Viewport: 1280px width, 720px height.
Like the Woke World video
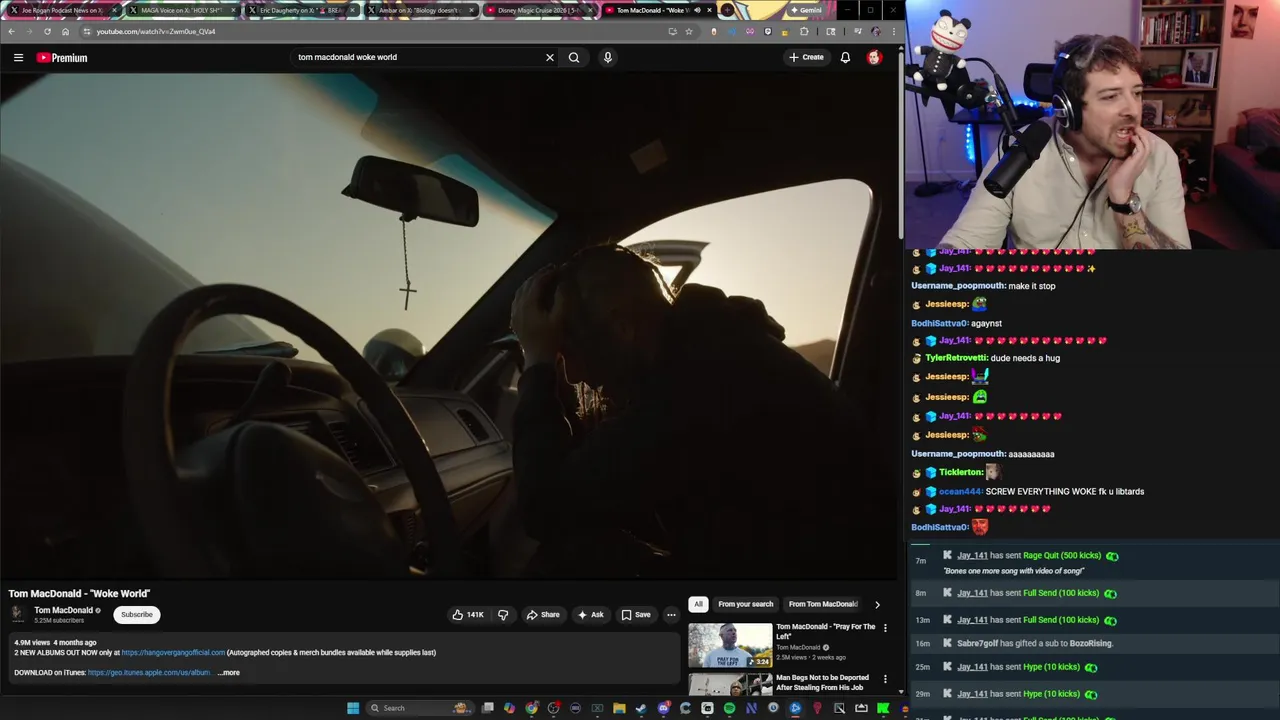point(468,614)
